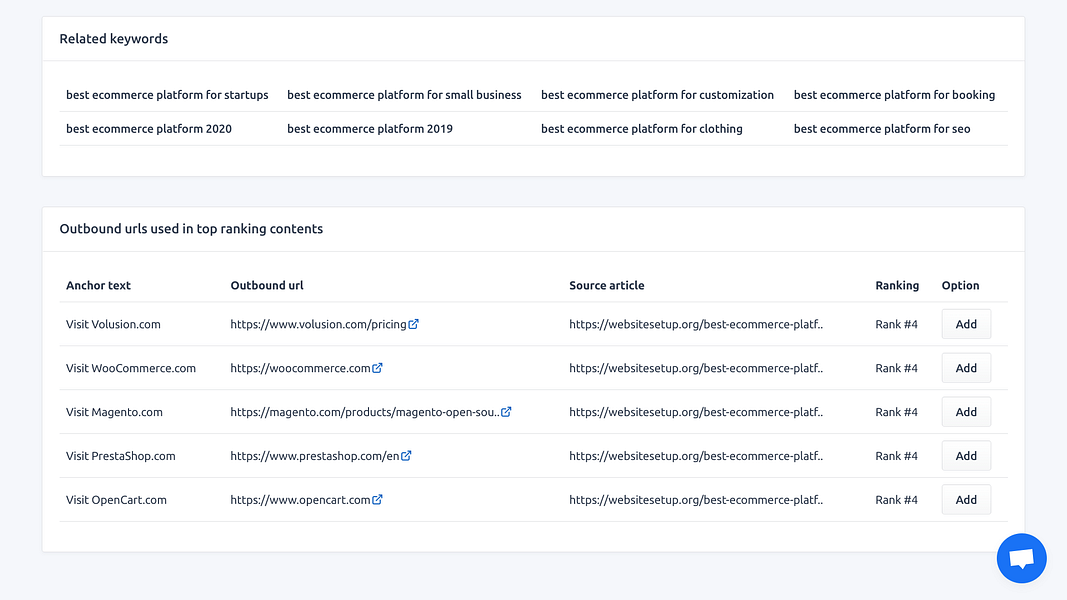The image size is (1067, 600).
Task: Click the 'Visit PrestaShop.com' anchor text
Action: coord(120,456)
